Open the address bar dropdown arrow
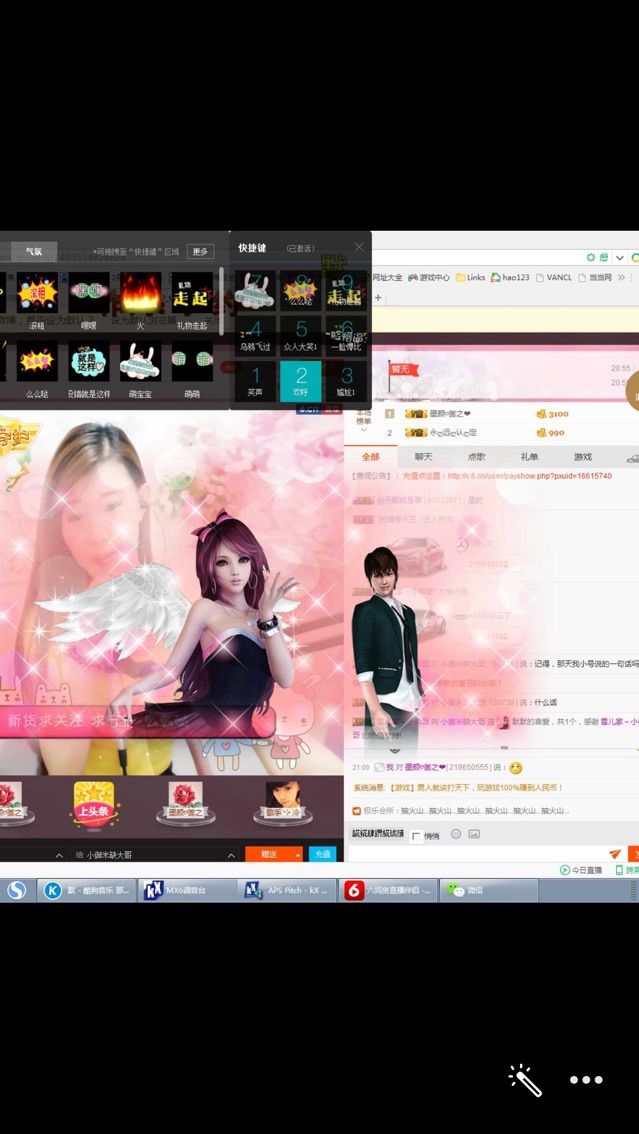639x1134 pixels. (619, 257)
